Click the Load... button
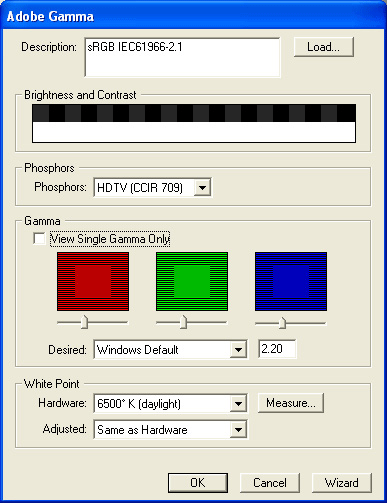The height and width of the screenshot is (503, 387). [324, 47]
